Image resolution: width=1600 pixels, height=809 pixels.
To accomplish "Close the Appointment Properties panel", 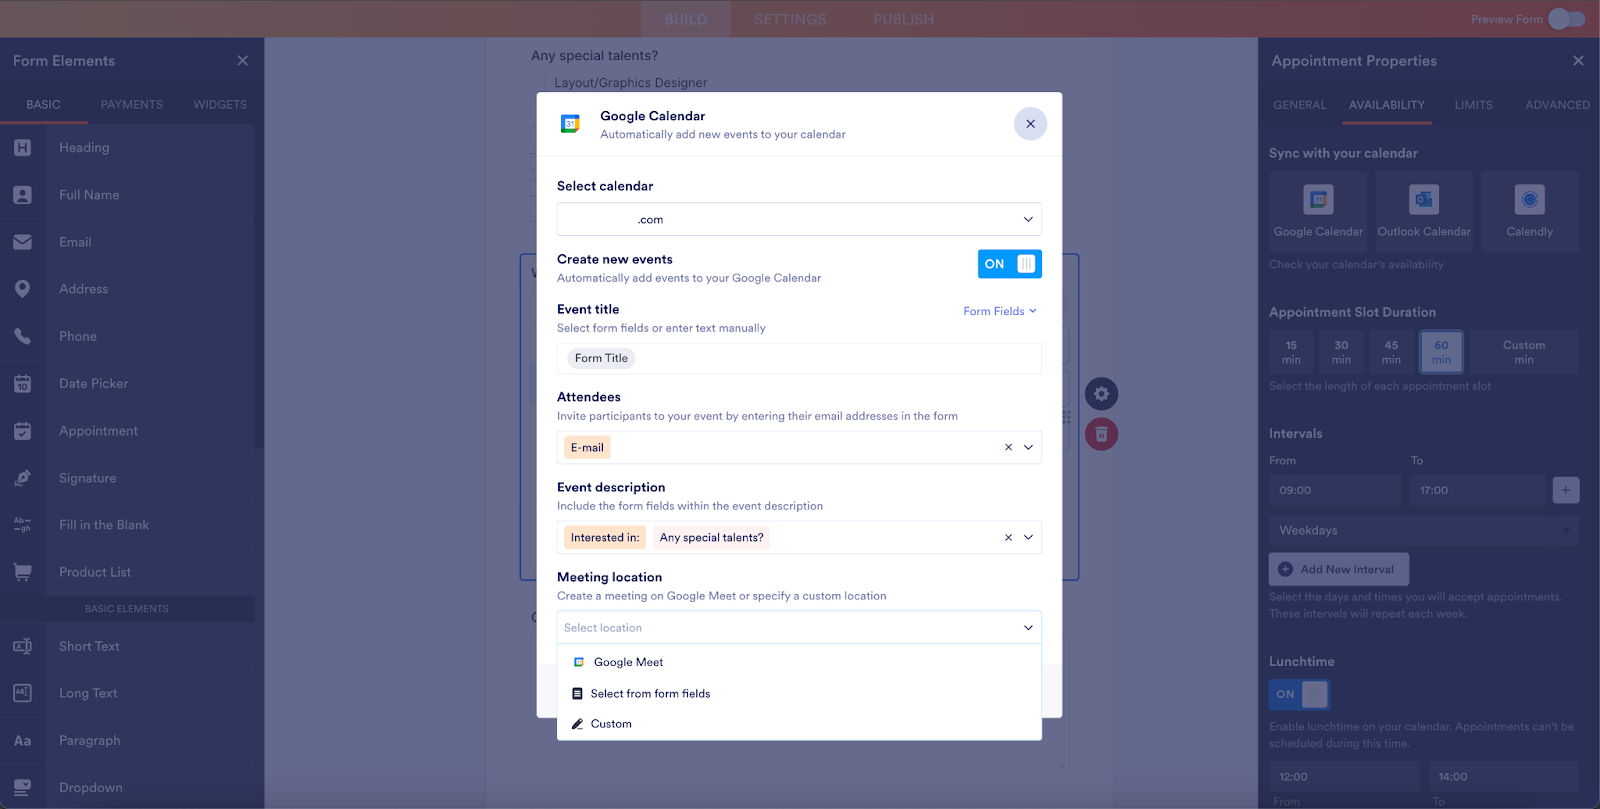I will pos(1578,61).
